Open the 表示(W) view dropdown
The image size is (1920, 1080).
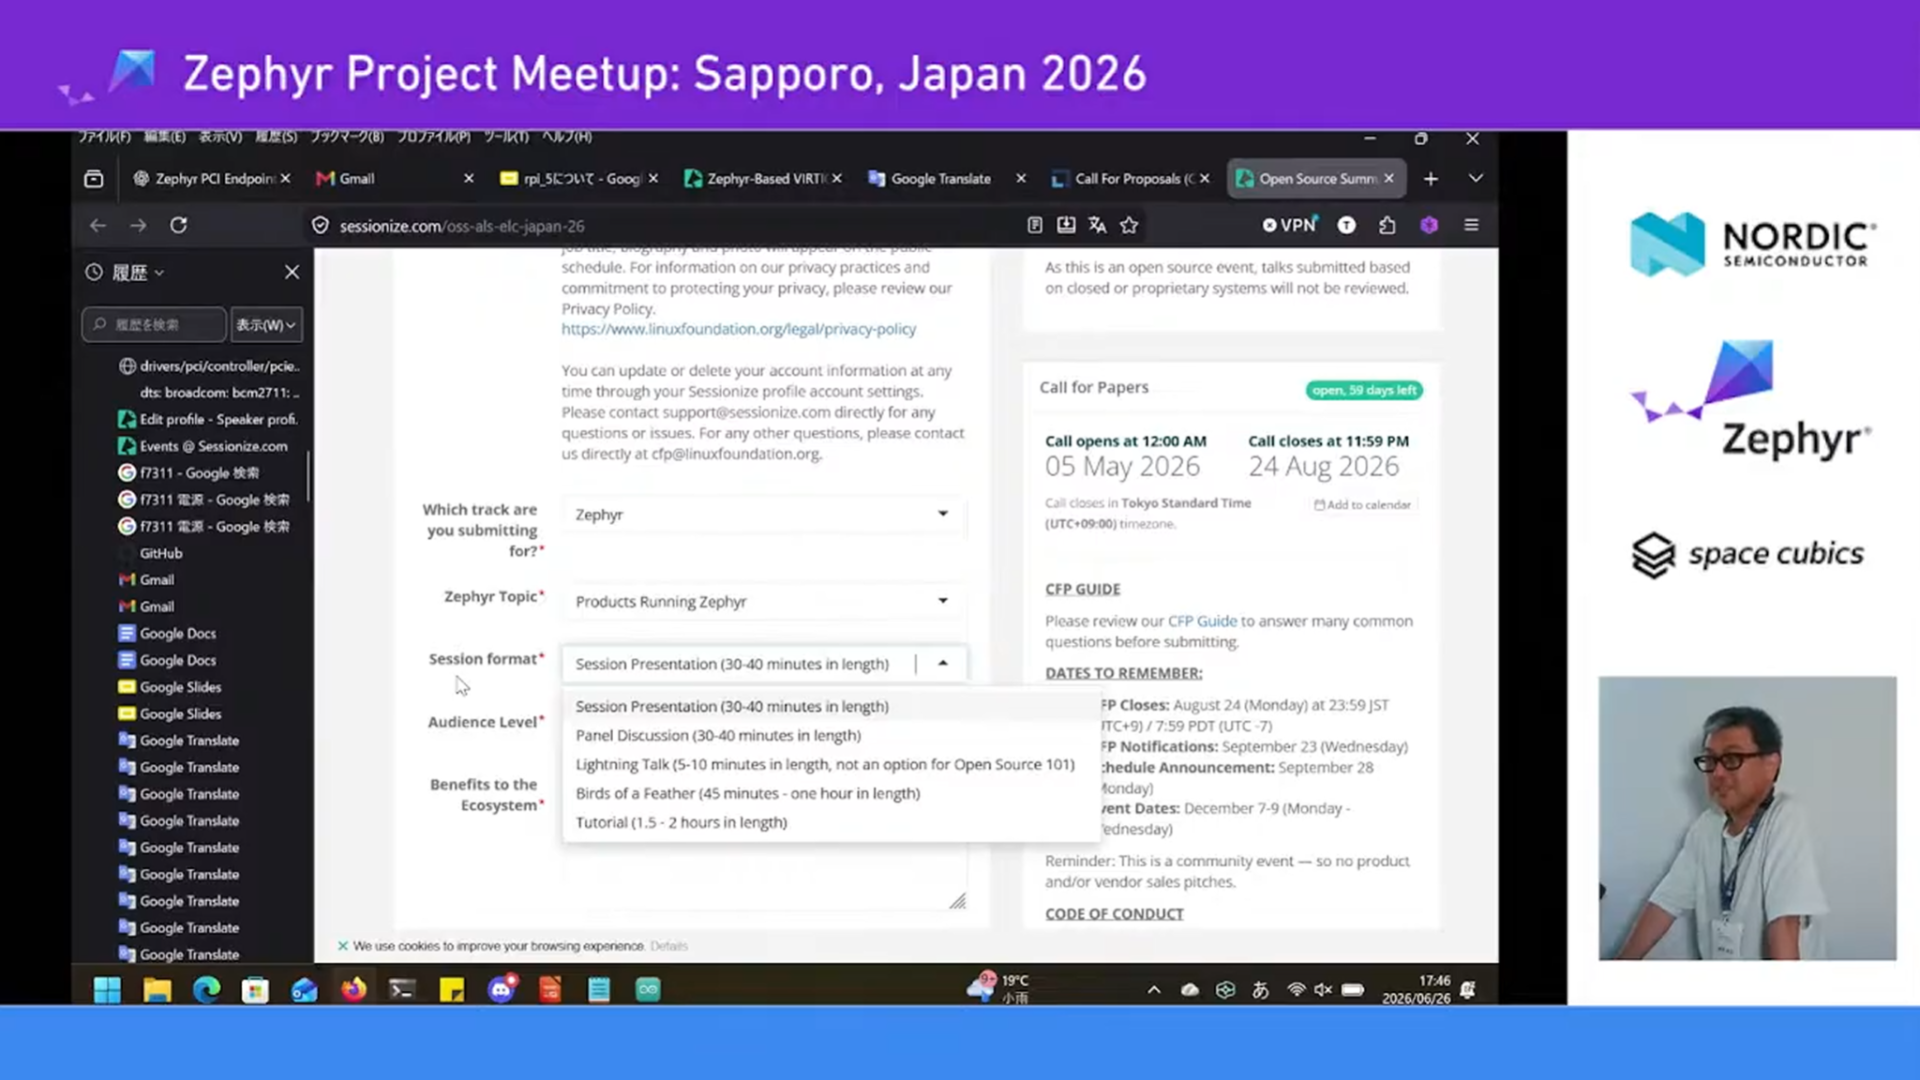(266, 325)
